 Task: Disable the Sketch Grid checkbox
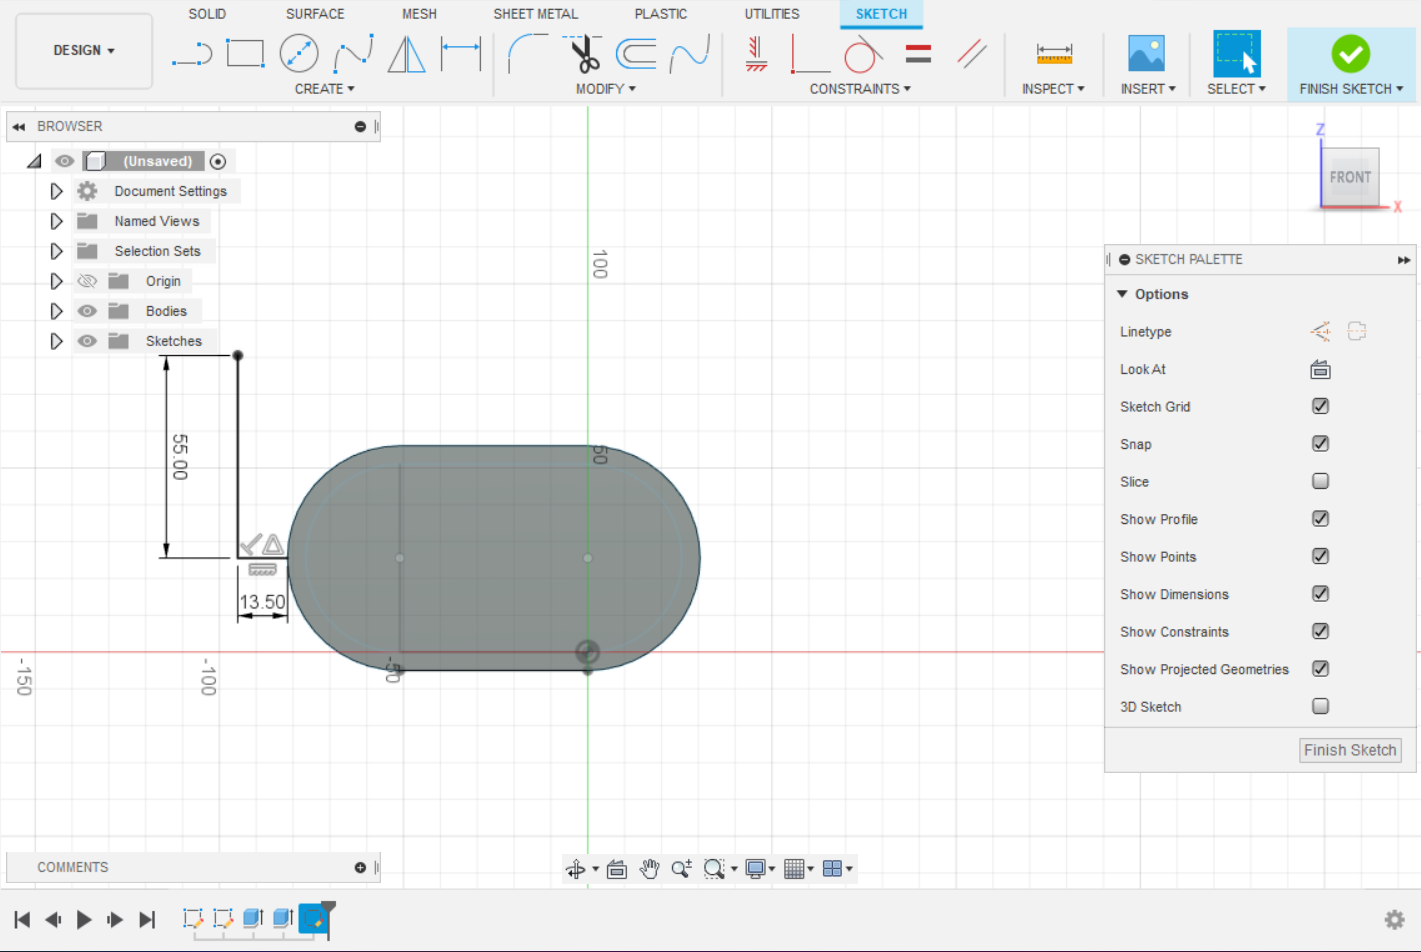pyautogui.click(x=1320, y=406)
